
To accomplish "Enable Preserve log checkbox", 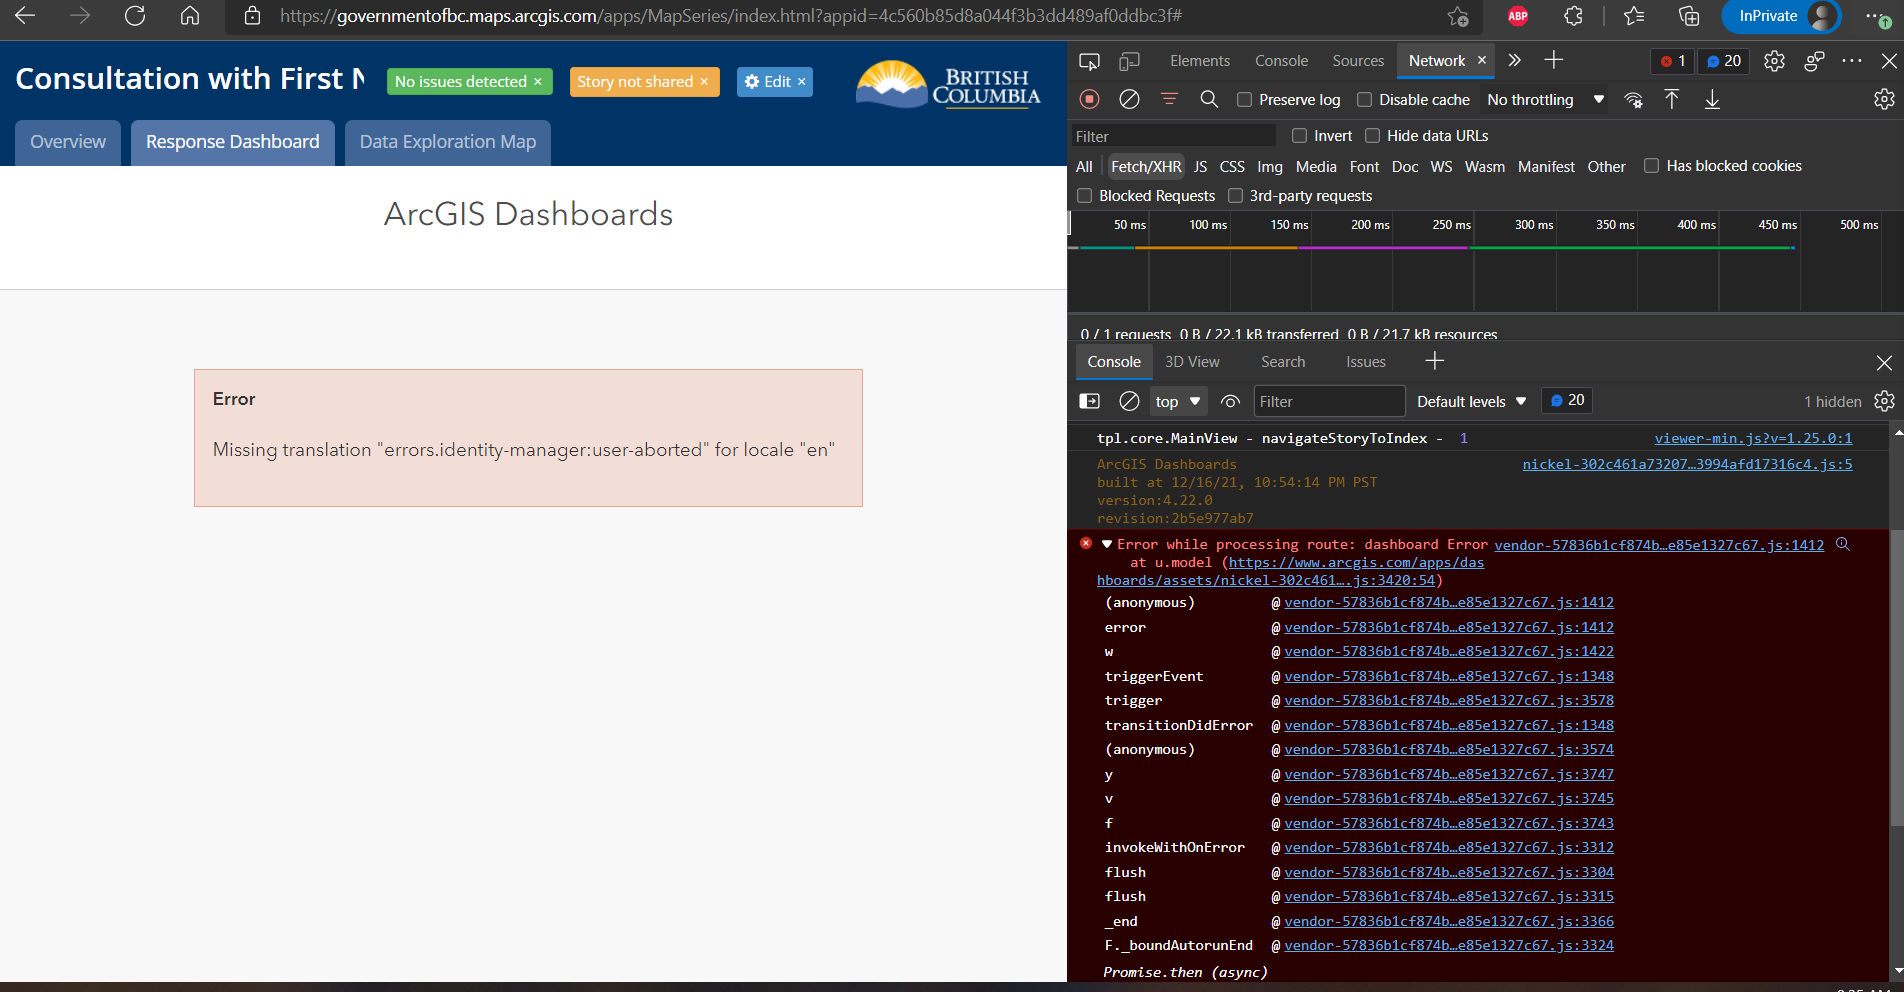I will coord(1244,99).
